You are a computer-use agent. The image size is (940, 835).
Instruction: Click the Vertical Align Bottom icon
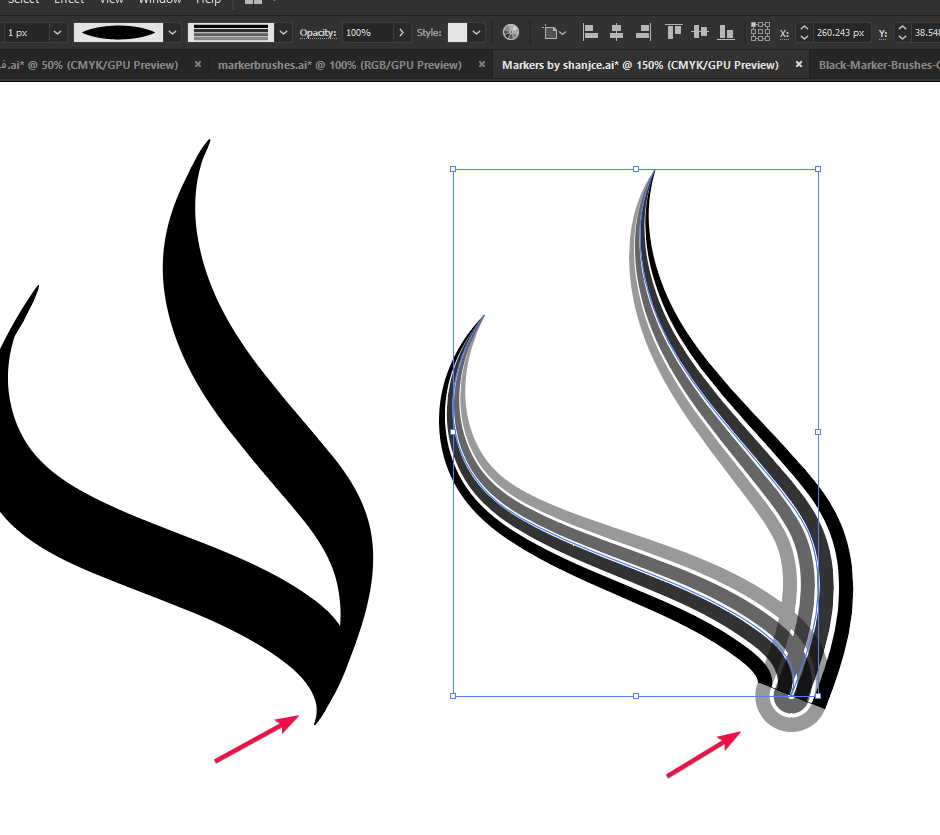[x=727, y=32]
